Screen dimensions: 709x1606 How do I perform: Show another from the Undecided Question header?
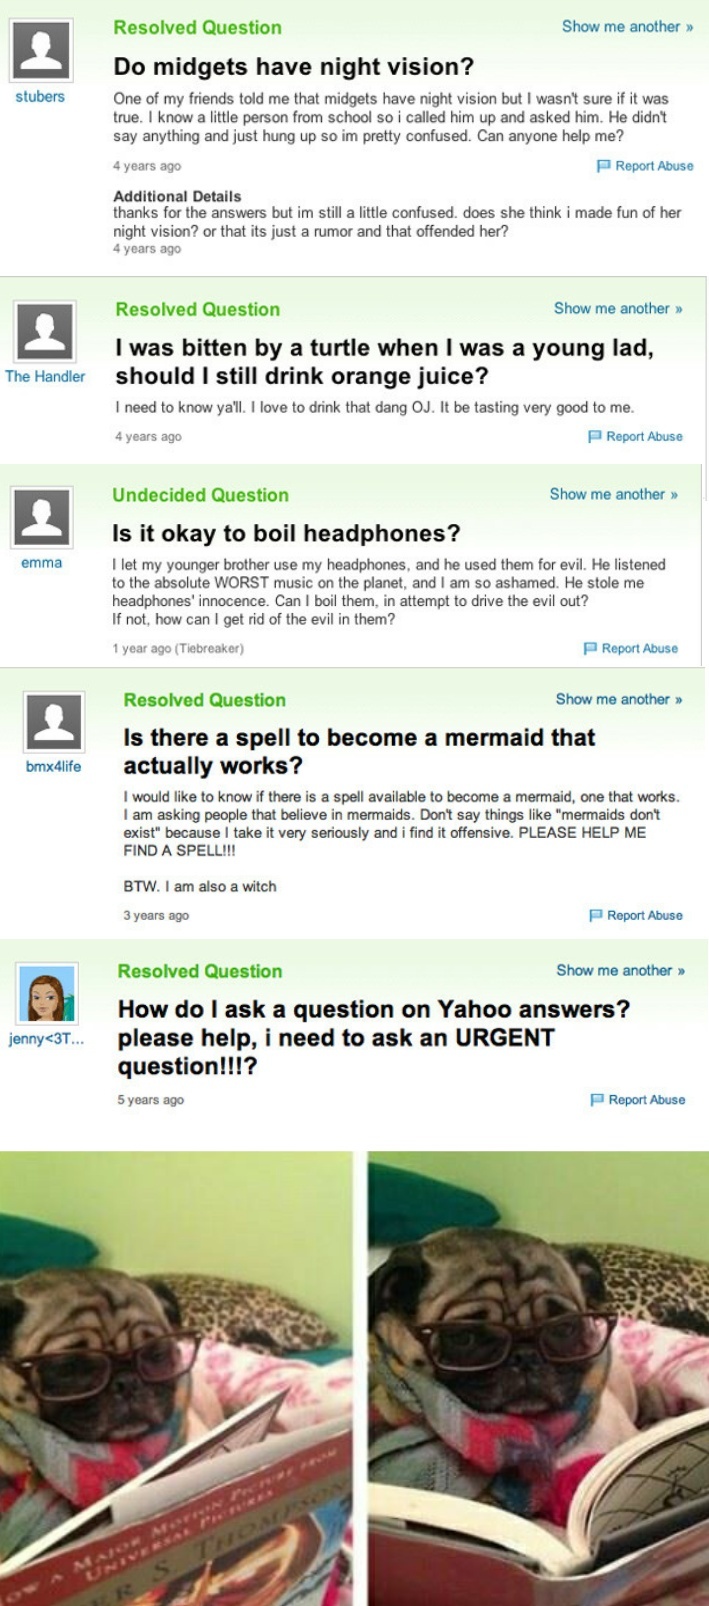click(613, 494)
